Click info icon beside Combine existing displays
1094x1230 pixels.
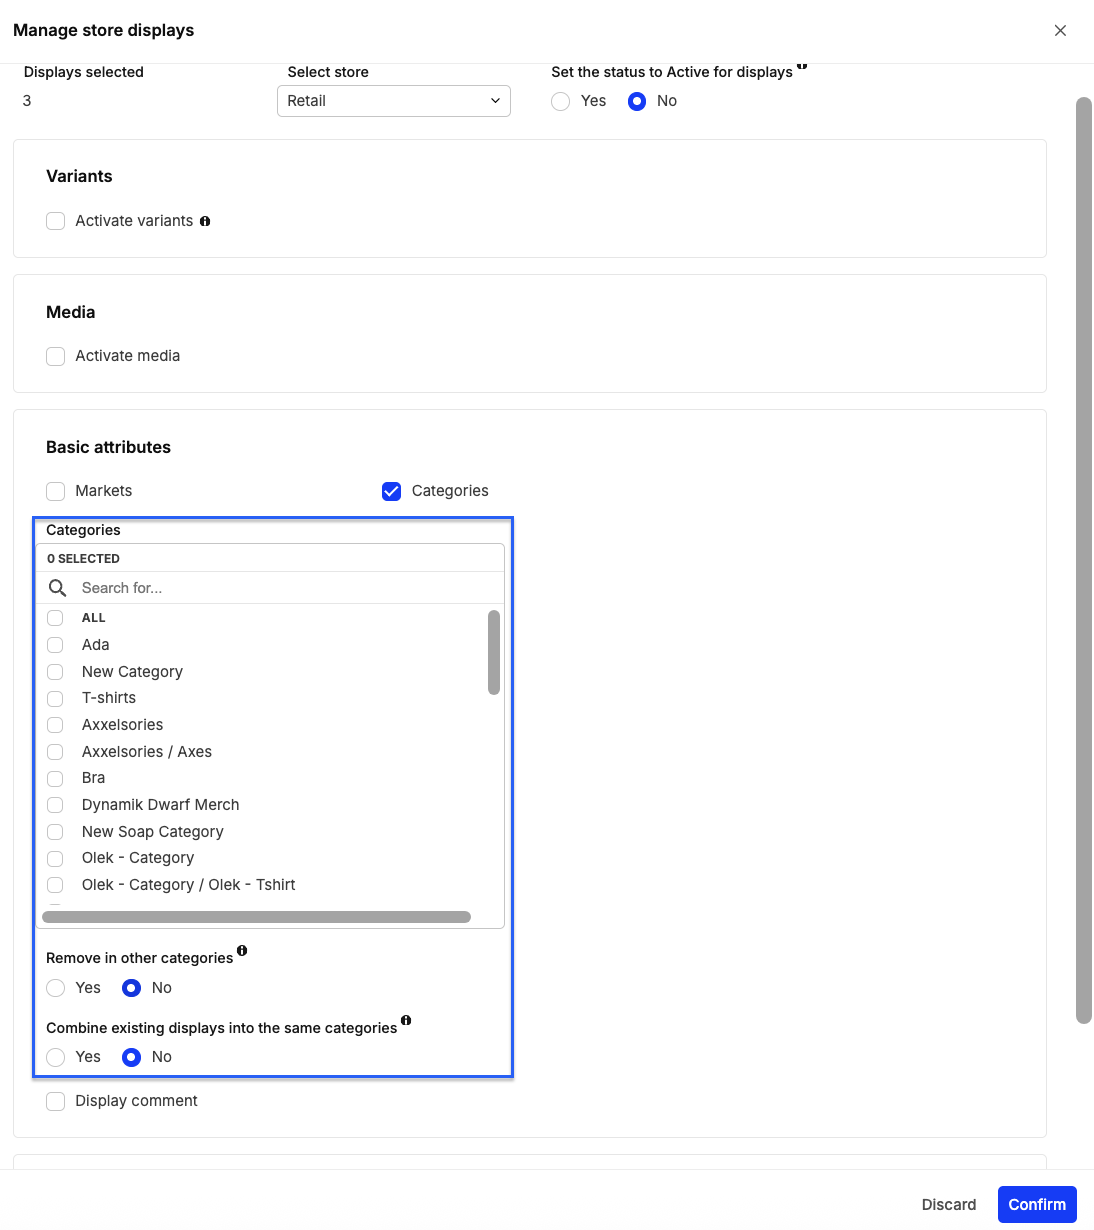pyautogui.click(x=406, y=1020)
